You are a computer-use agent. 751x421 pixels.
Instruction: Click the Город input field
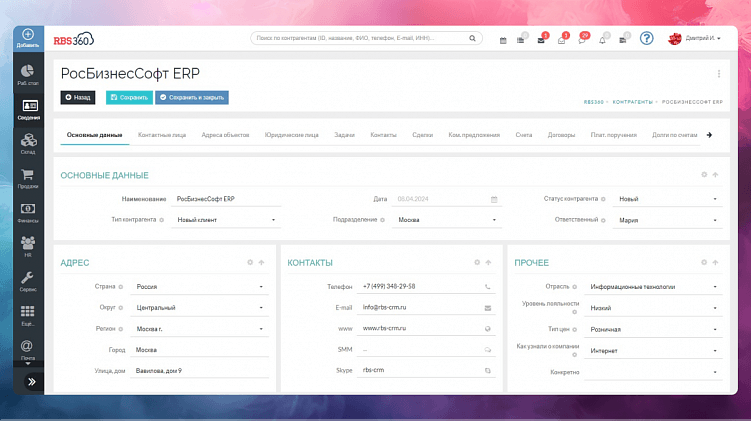point(200,350)
